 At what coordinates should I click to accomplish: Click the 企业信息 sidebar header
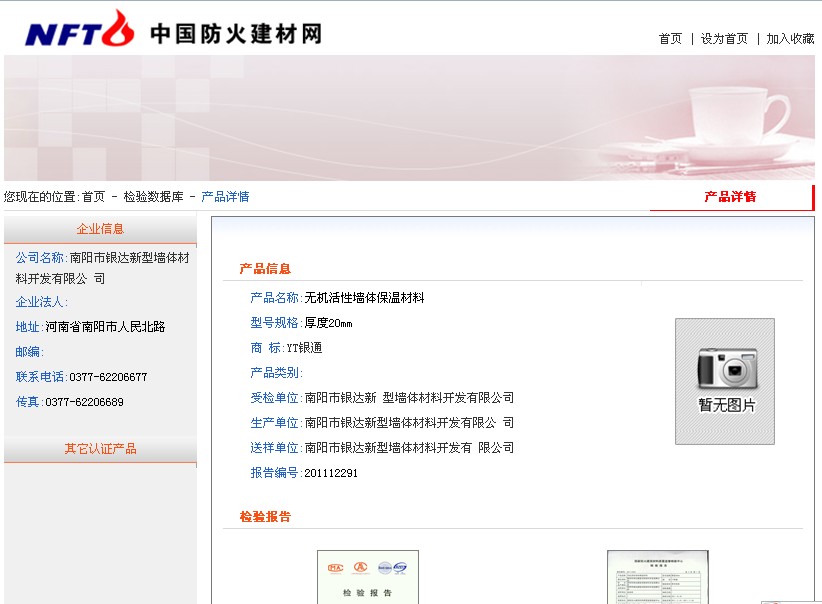(x=100, y=229)
